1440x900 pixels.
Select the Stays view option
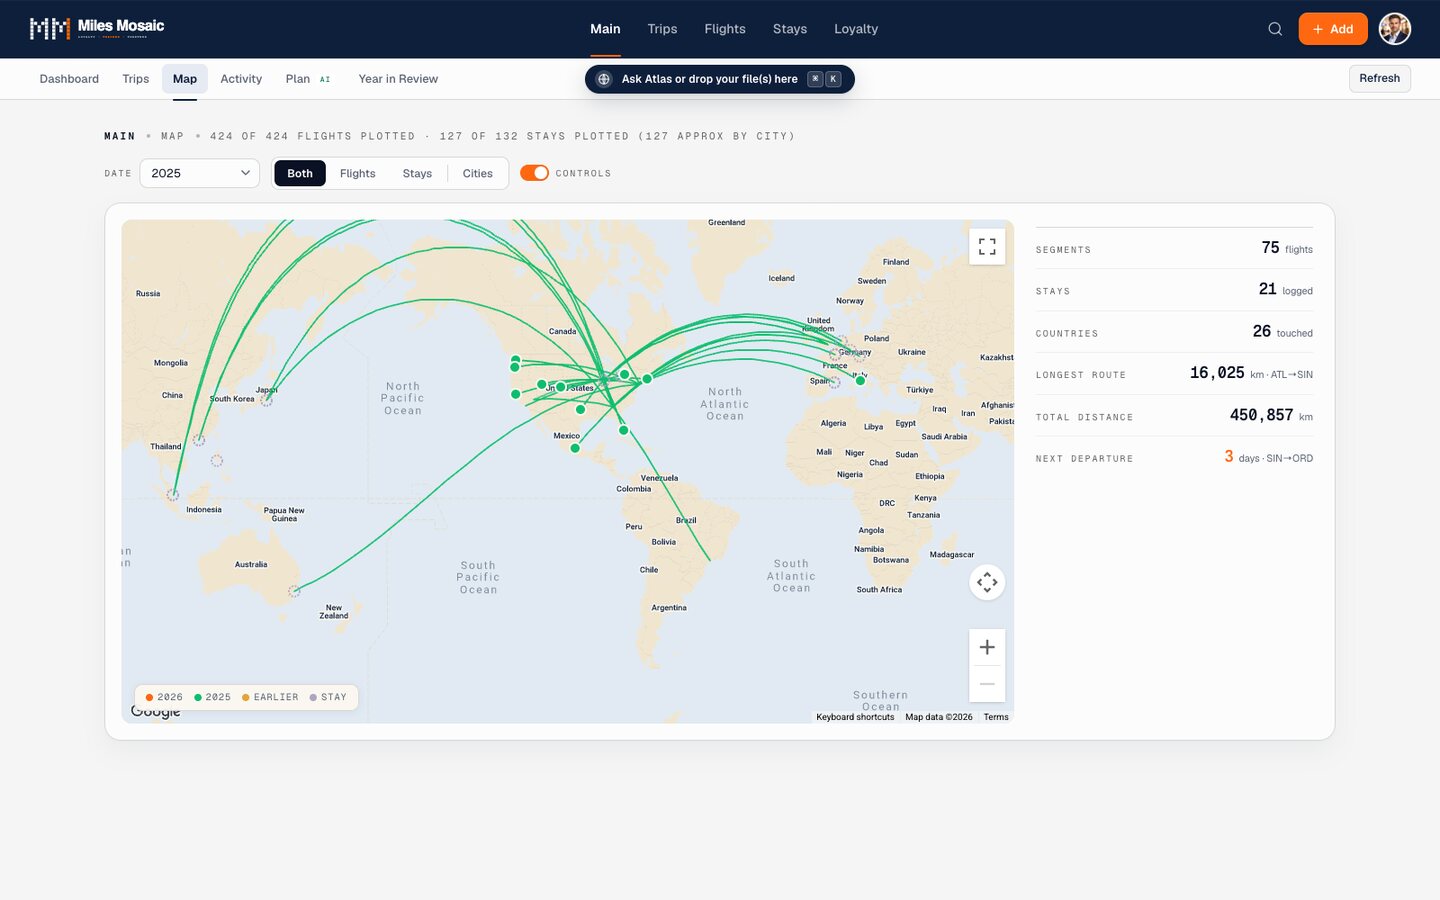[417, 173]
